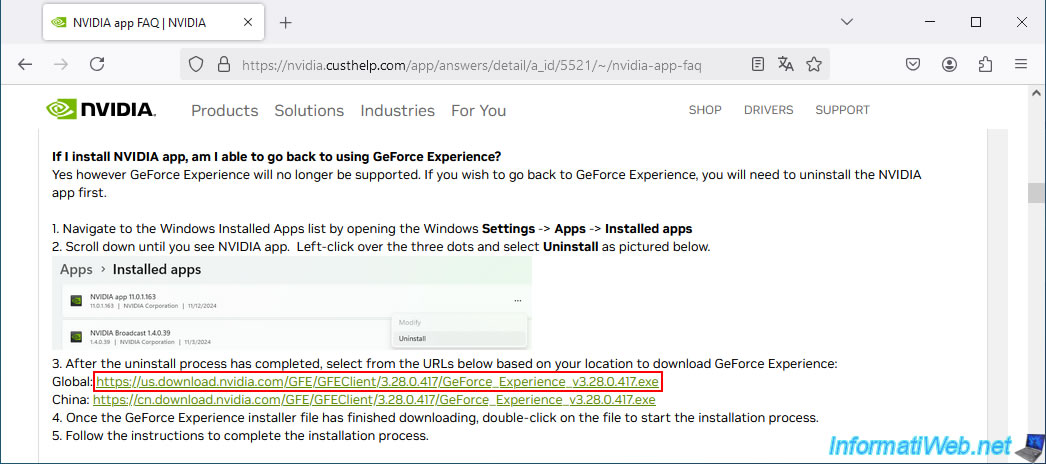This screenshot has height=464, width=1046.
Task: Open the Firefox account icon
Action: pyautogui.click(x=949, y=64)
